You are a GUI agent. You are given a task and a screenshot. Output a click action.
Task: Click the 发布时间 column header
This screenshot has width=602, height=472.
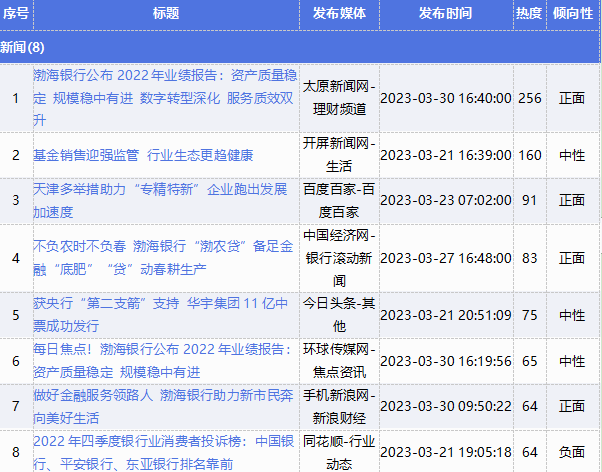(x=445, y=13)
